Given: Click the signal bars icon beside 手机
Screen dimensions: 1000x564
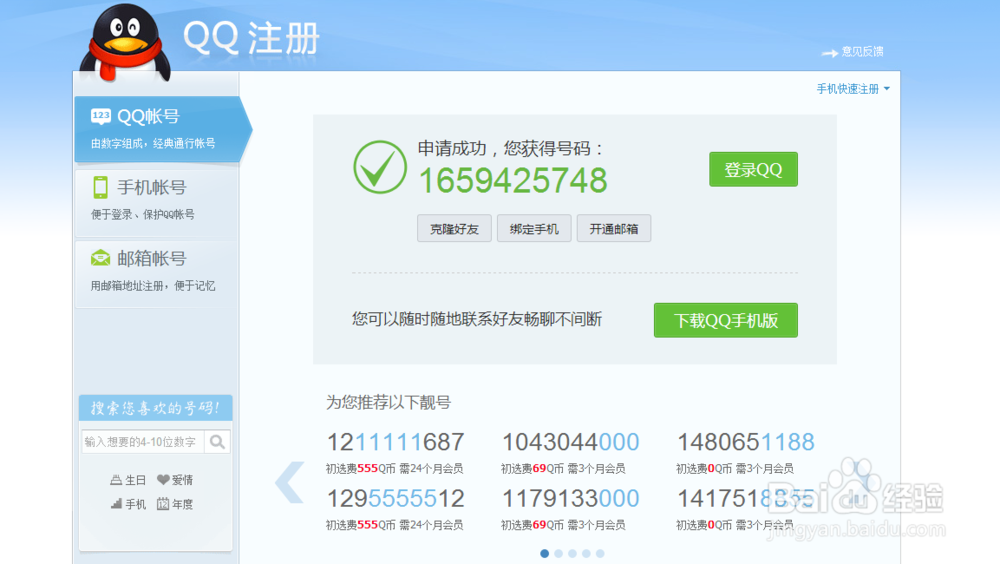Looking at the screenshot, I should pos(116,504).
